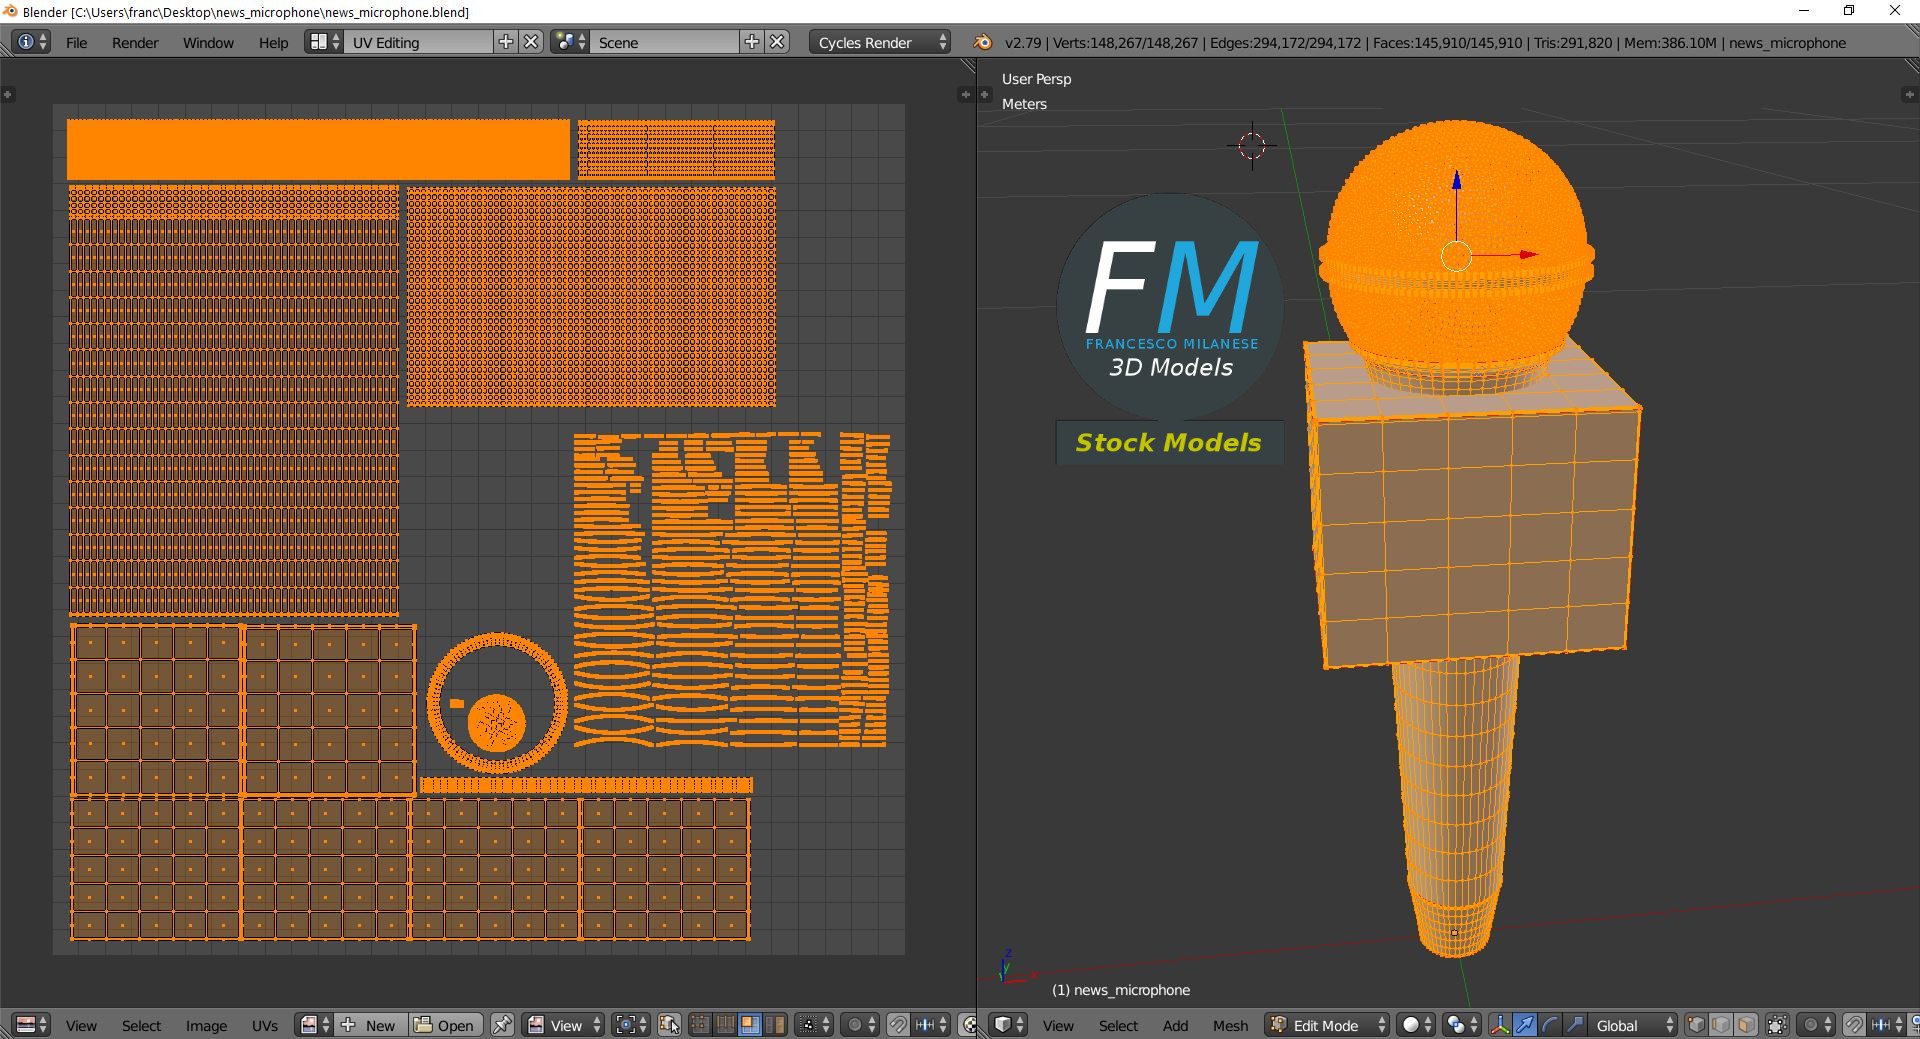Image resolution: width=1920 pixels, height=1039 pixels.
Task: Toggle 3D viewport snap magnet
Action: pos(1854,1025)
